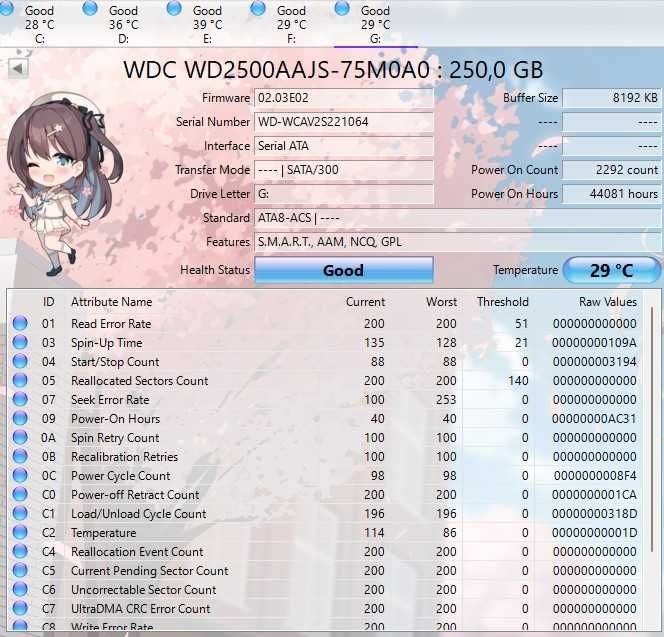664x637 pixels.
Task: Click the Features S.M.A.R.T. field
Action: [457, 242]
